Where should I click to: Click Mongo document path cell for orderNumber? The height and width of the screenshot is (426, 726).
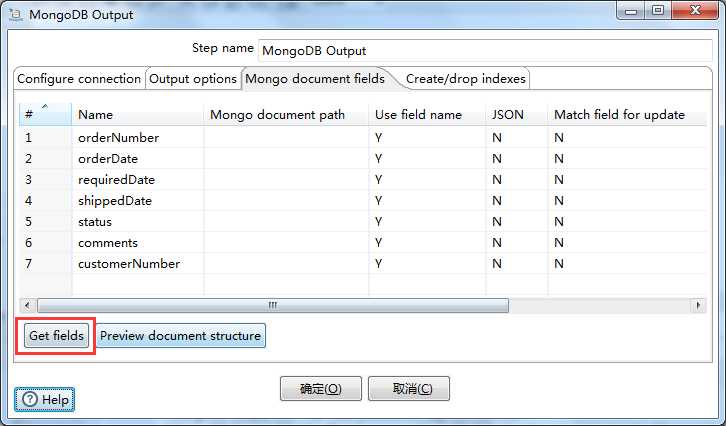pos(286,138)
